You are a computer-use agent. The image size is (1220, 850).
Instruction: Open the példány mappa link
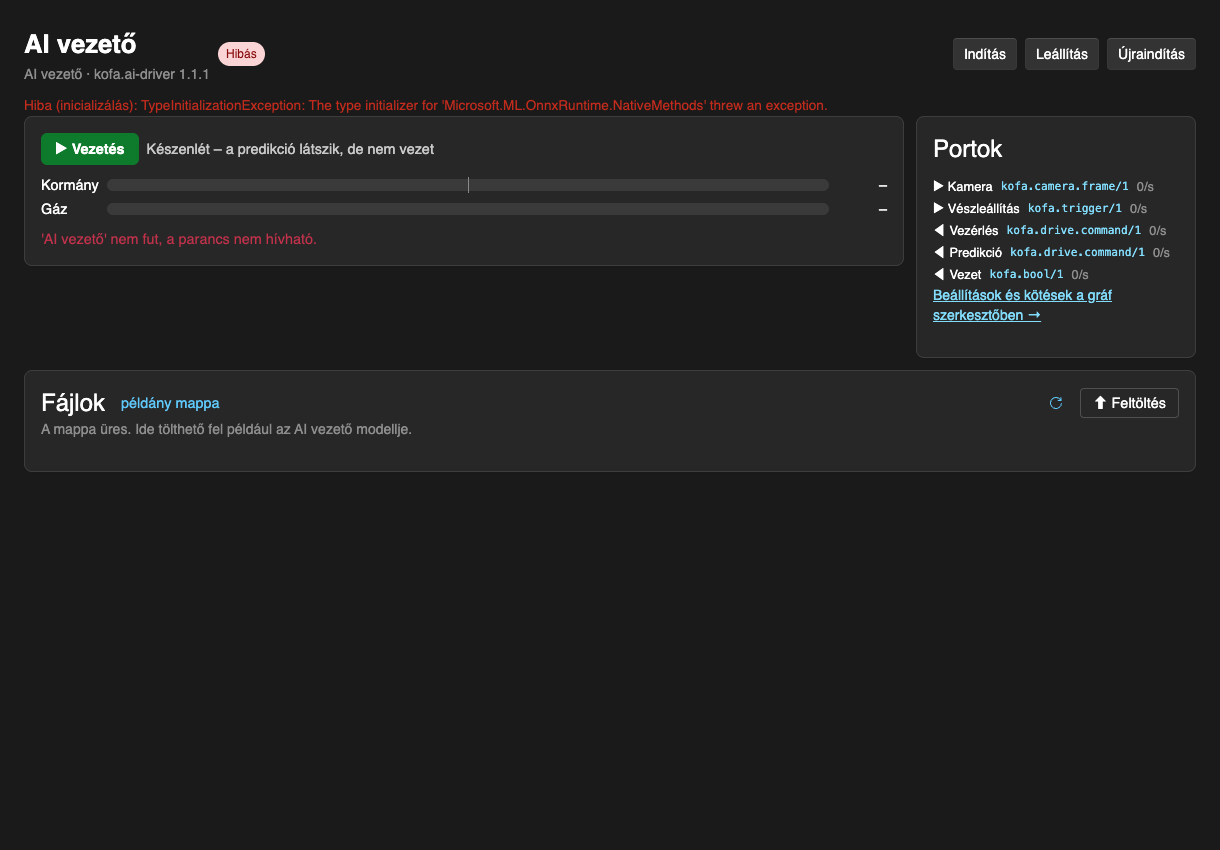[x=170, y=403]
